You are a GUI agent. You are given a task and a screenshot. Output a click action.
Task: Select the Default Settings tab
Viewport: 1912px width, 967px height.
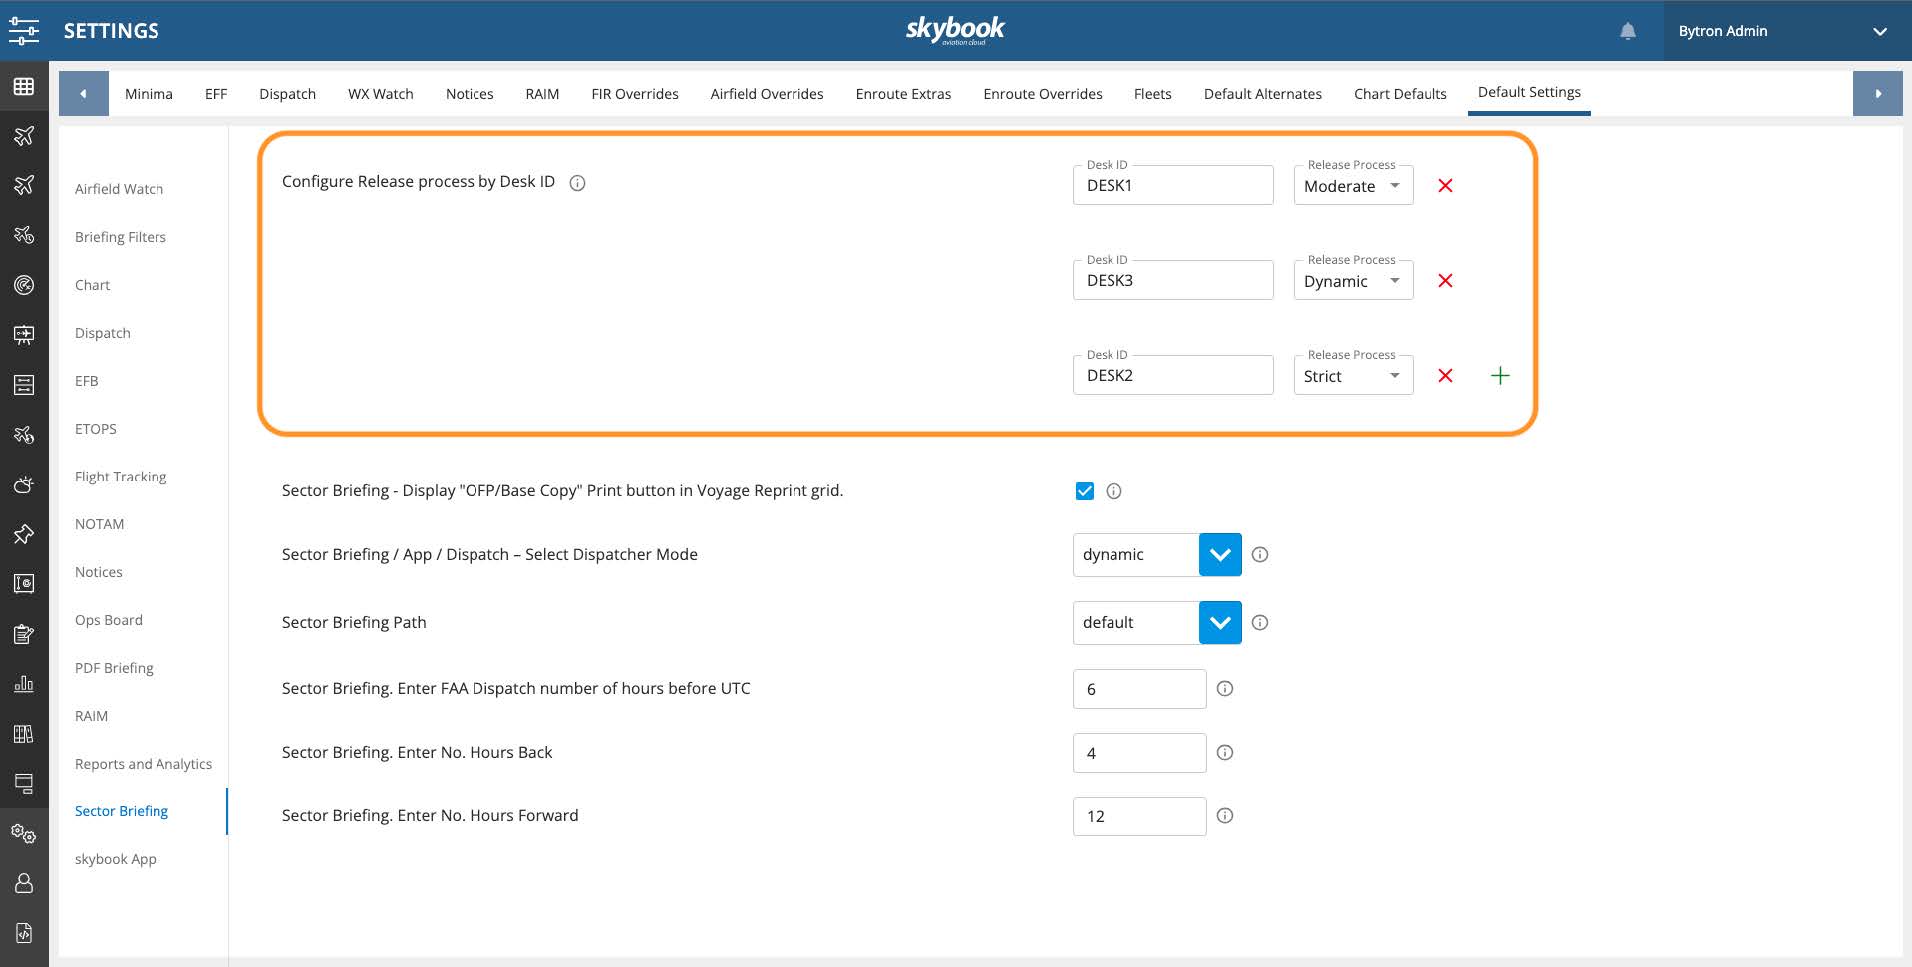[1529, 93]
